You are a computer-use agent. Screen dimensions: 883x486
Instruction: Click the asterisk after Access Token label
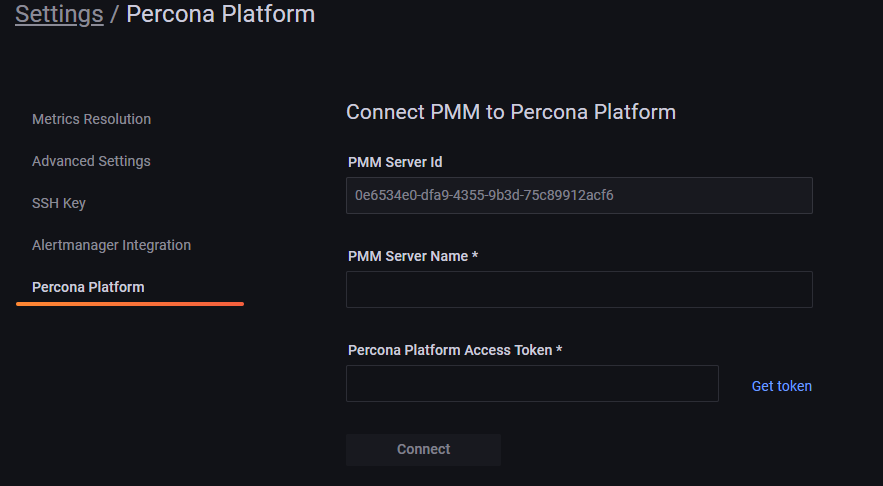(559, 350)
